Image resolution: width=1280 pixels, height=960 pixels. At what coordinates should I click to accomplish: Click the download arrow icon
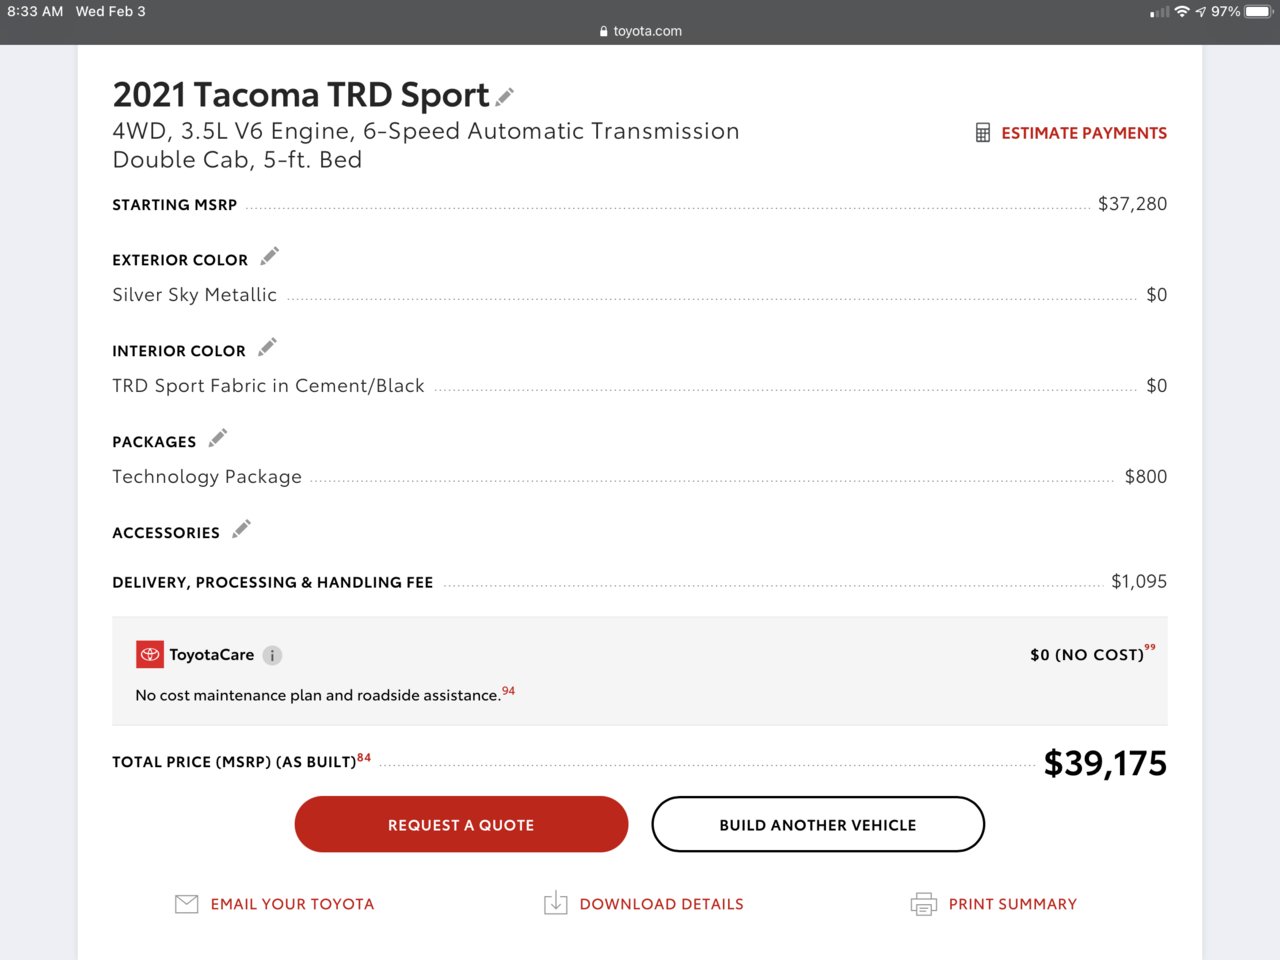tap(555, 904)
